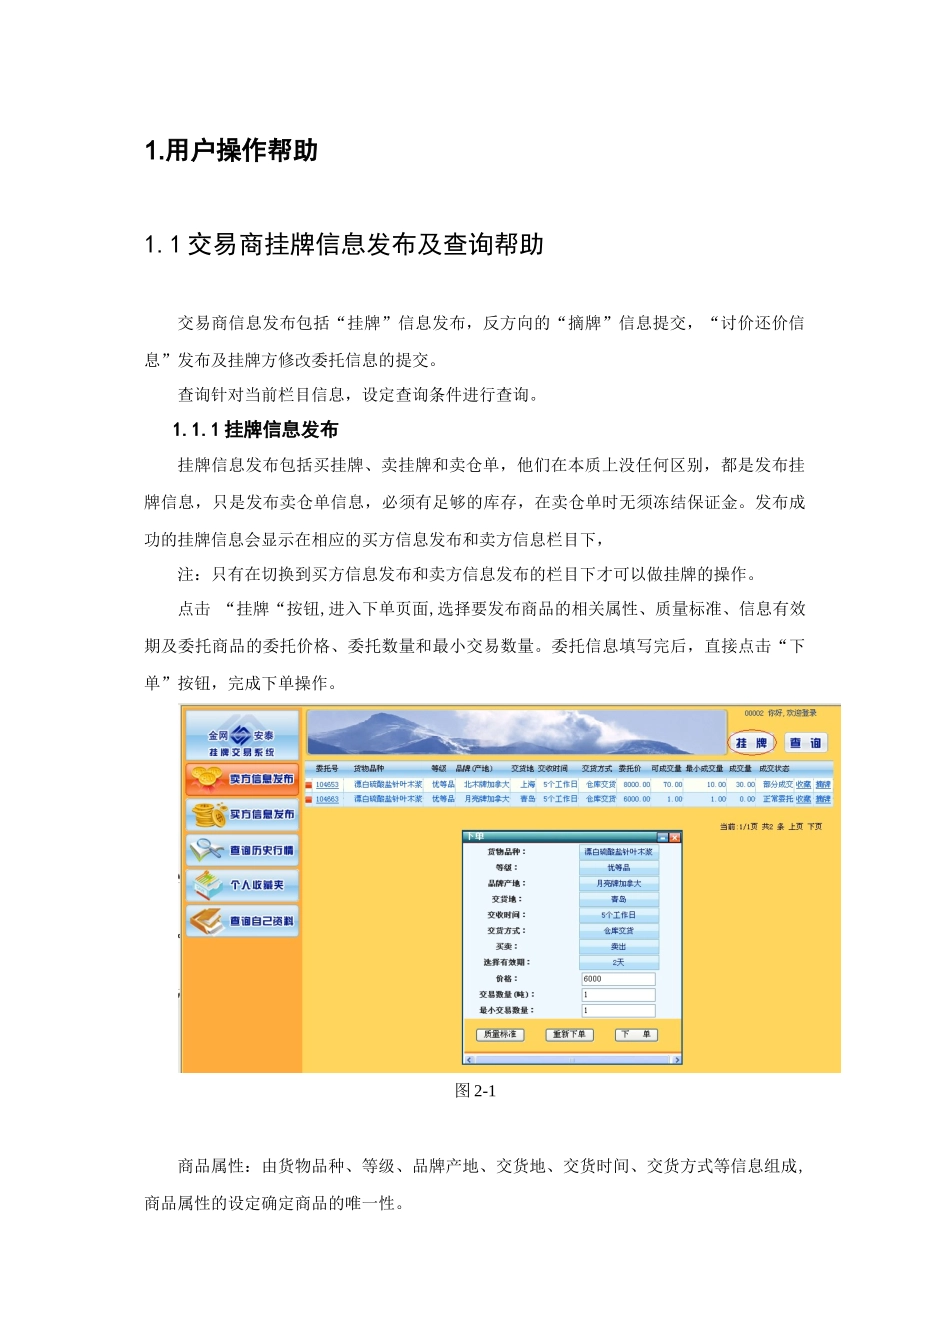This screenshot has width=950, height=1344.
Task: Open the 买卖 selector showing 卖出
Action: 619,946
